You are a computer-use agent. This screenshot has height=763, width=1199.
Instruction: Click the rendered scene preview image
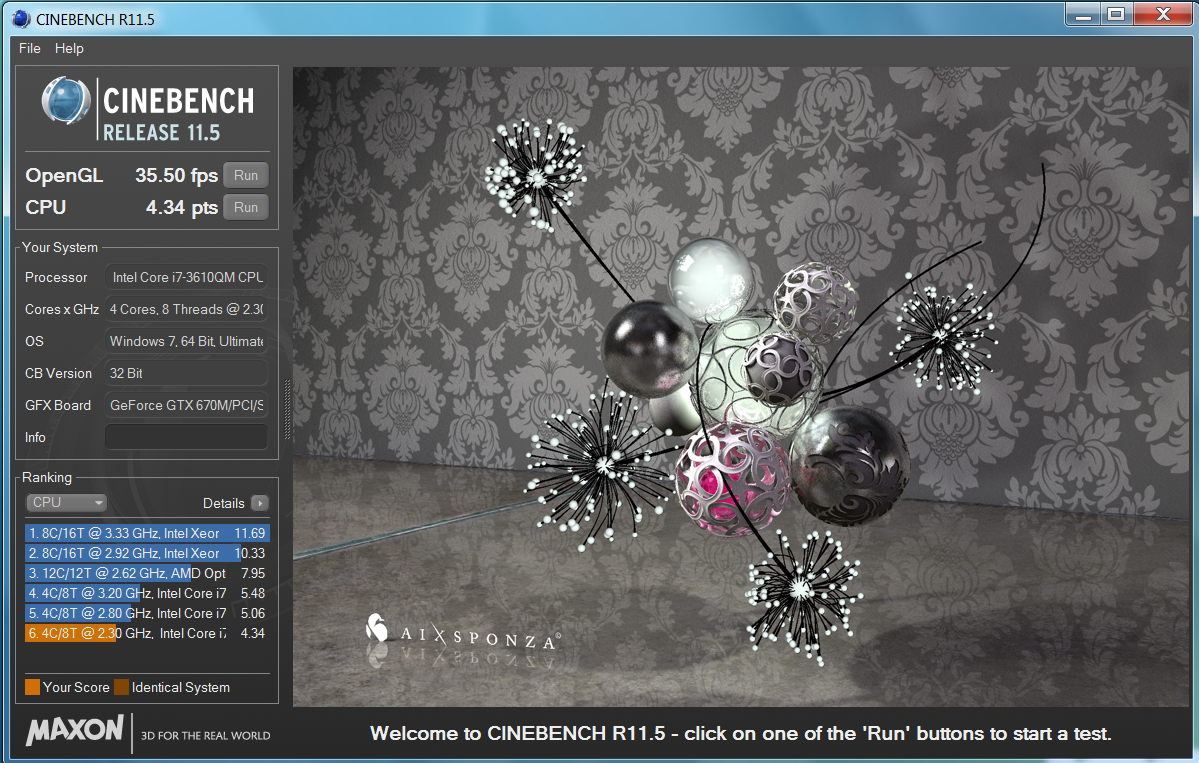point(742,386)
